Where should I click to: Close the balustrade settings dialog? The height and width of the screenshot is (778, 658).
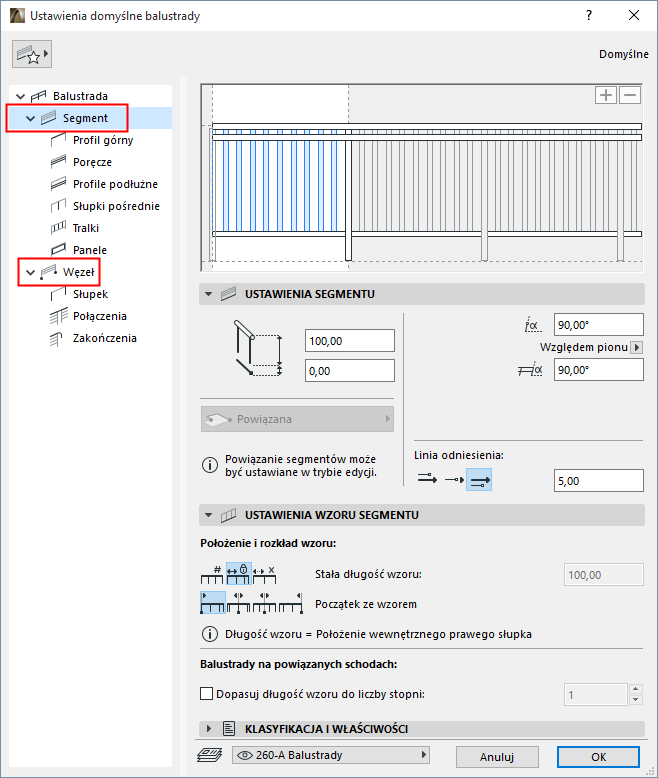(634, 15)
